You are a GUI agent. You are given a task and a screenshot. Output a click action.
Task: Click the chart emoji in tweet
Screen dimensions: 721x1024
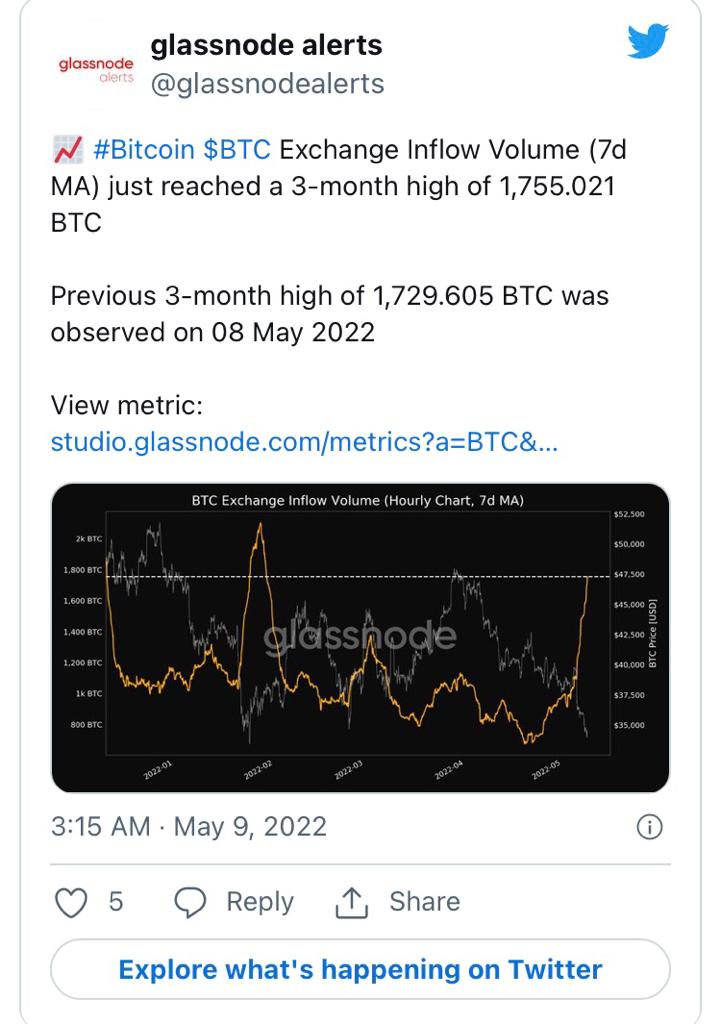click(66, 151)
